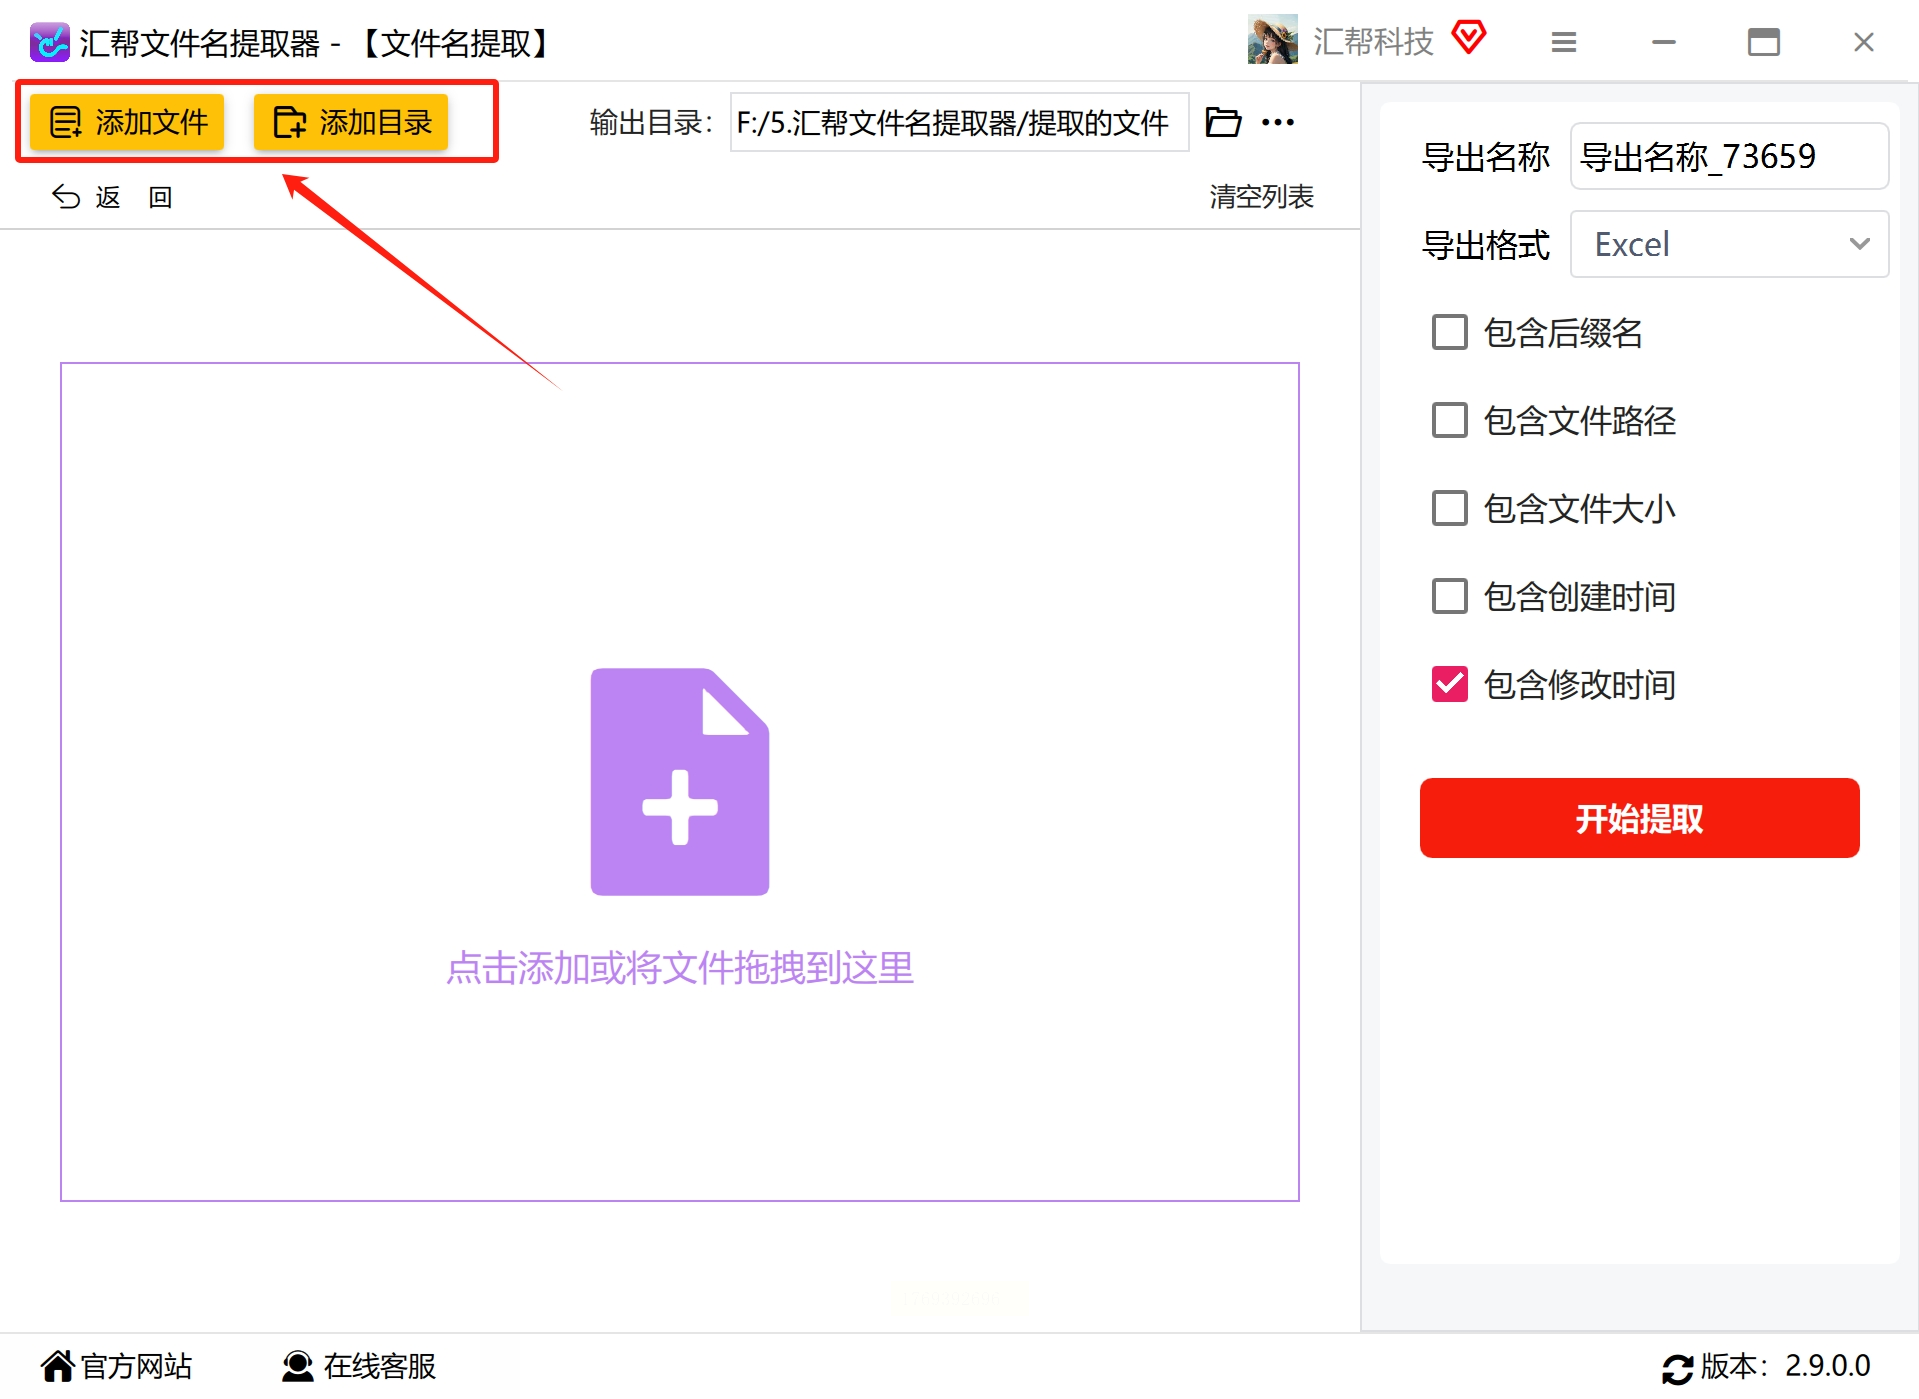Click the app logo icon in title bar

coord(50,43)
